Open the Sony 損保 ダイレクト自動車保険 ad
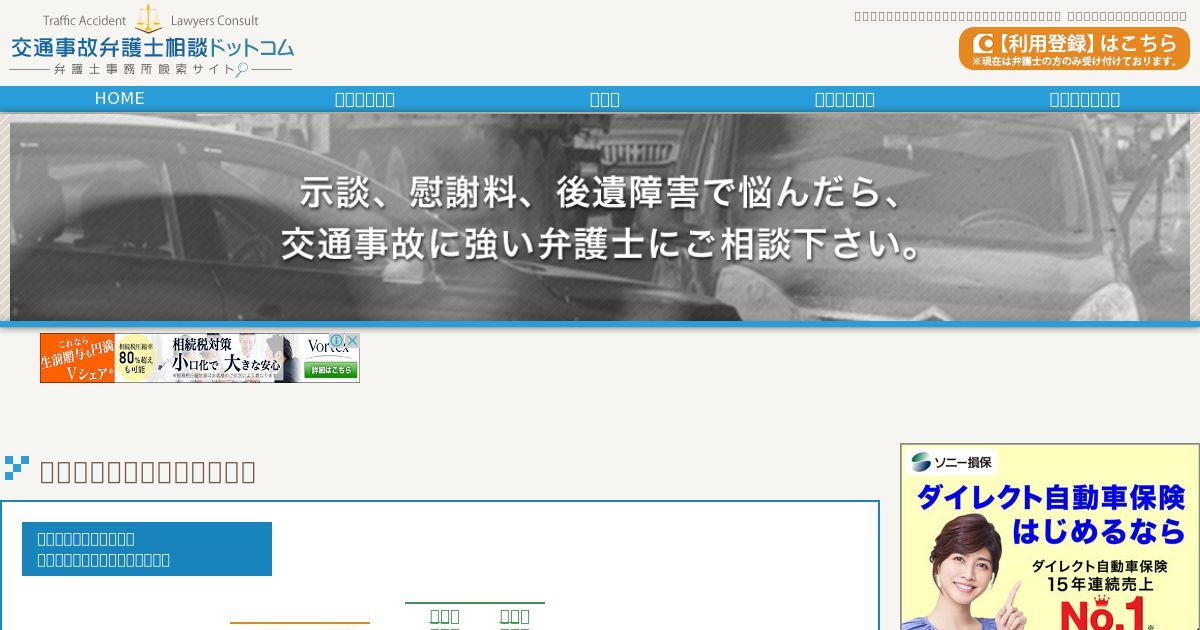Viewport: 1200px width, 630px height. click(x=1050, y=537)
